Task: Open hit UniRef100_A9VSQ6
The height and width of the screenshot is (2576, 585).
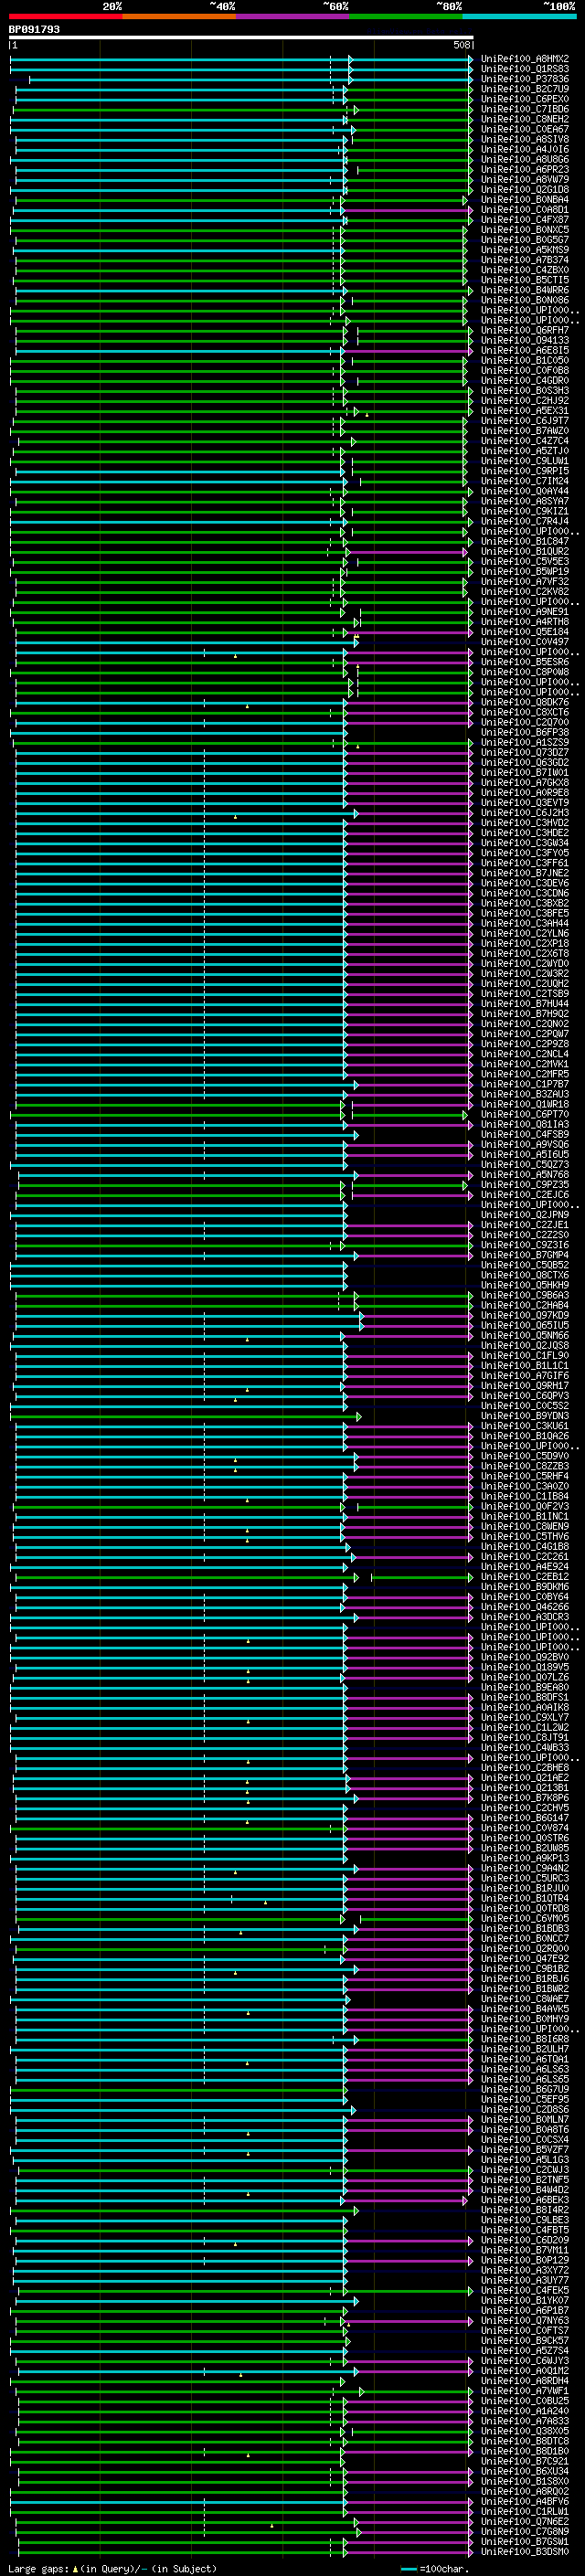Action: pos(525,1144)
